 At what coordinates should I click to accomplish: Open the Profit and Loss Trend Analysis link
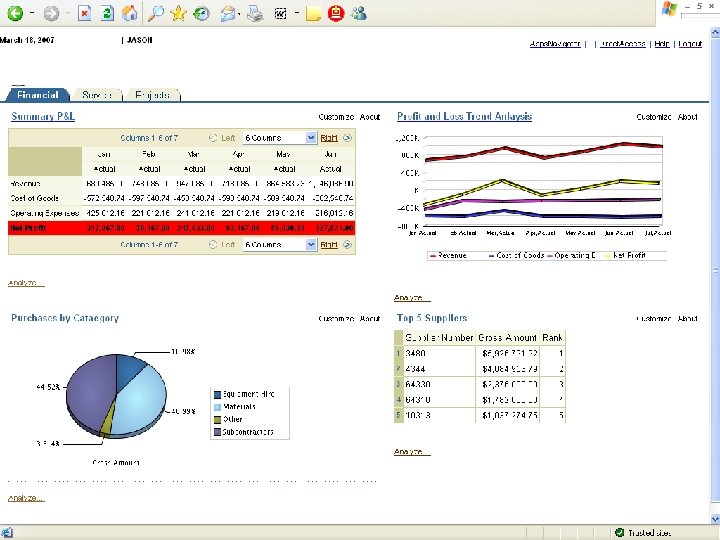[x=464, y=117]
